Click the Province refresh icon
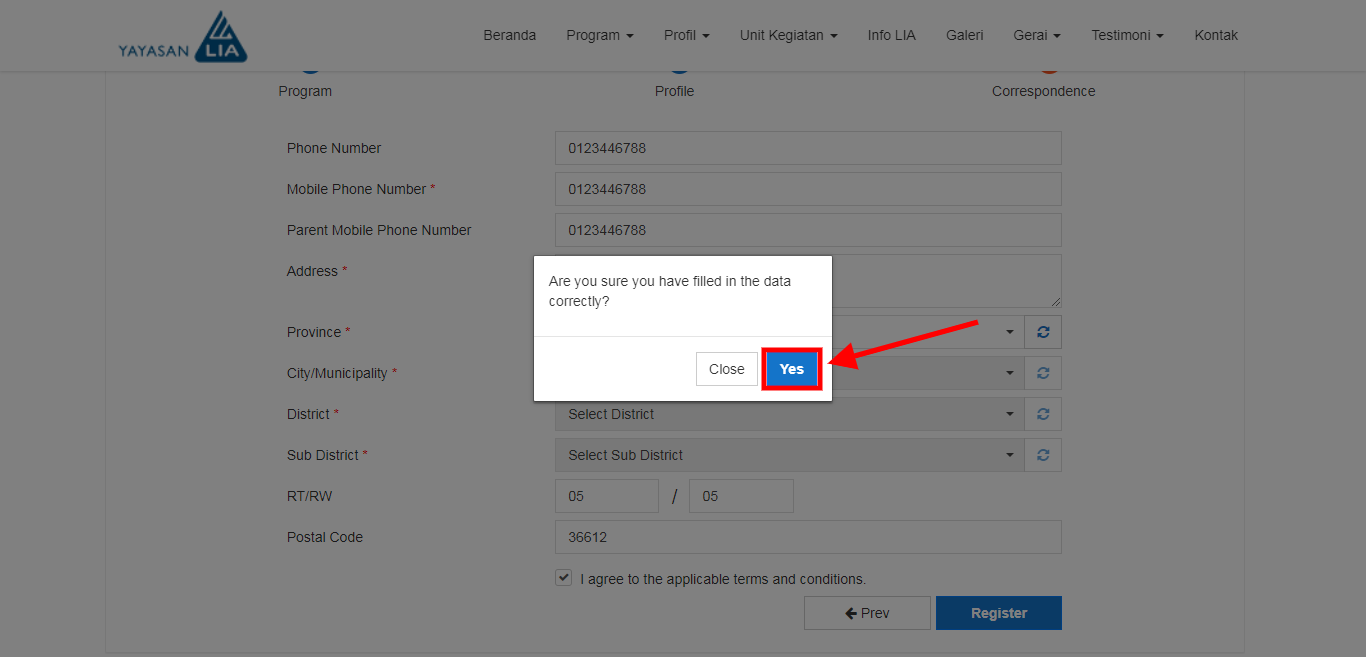This screenshot has height=657, width=1366. (x=1043, y=332)
